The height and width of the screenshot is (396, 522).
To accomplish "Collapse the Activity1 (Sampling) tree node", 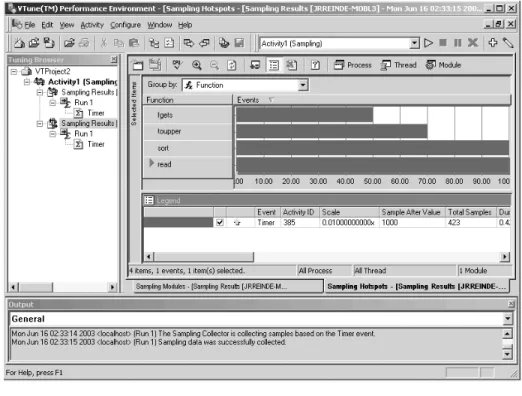I will [x=27, y=82].
